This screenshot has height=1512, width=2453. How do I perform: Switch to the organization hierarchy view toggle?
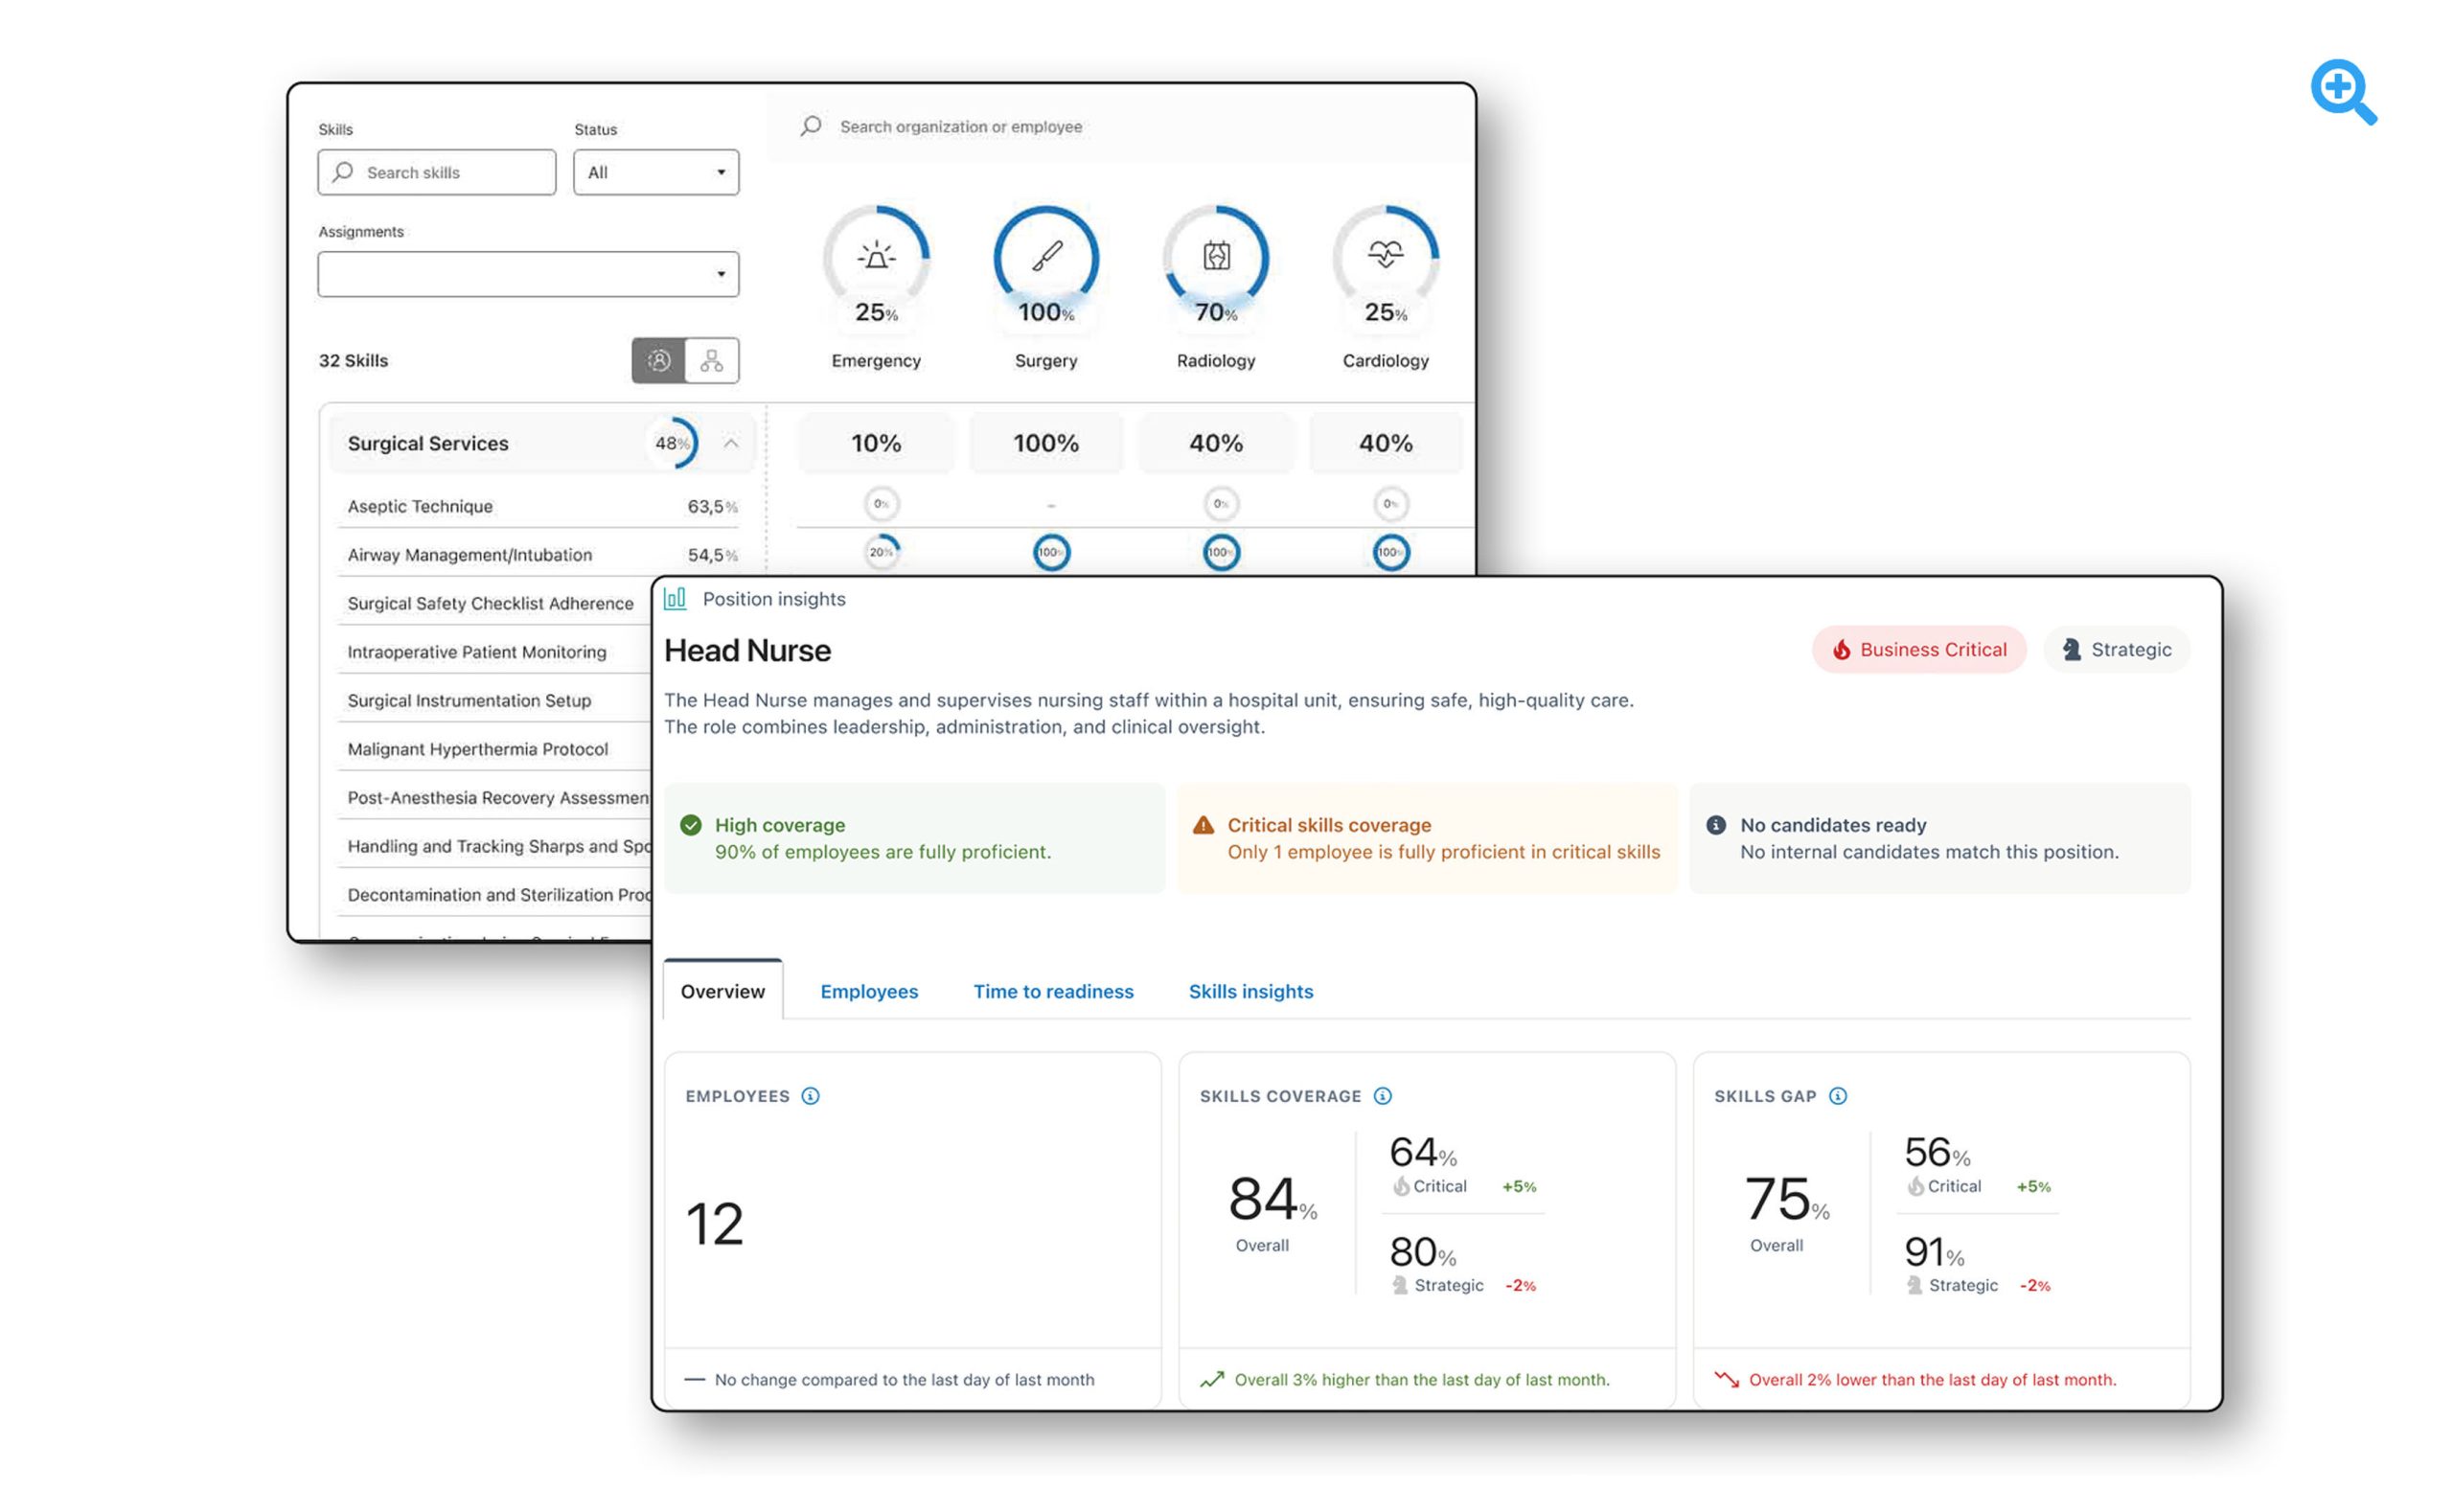click(712, 361)
